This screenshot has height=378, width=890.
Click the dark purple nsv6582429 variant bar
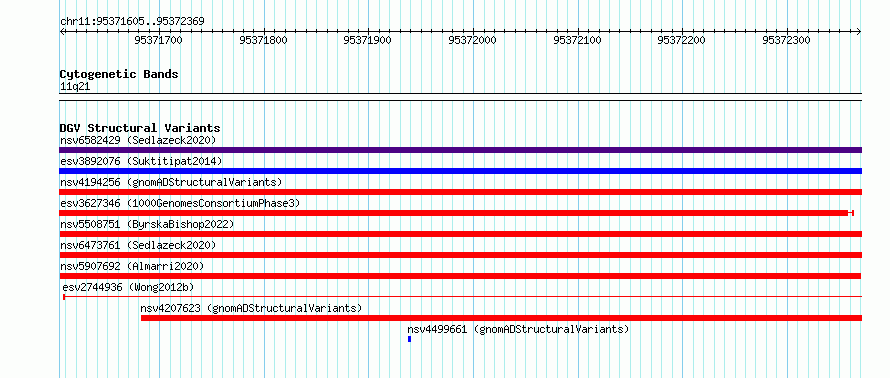coord(460,150)
